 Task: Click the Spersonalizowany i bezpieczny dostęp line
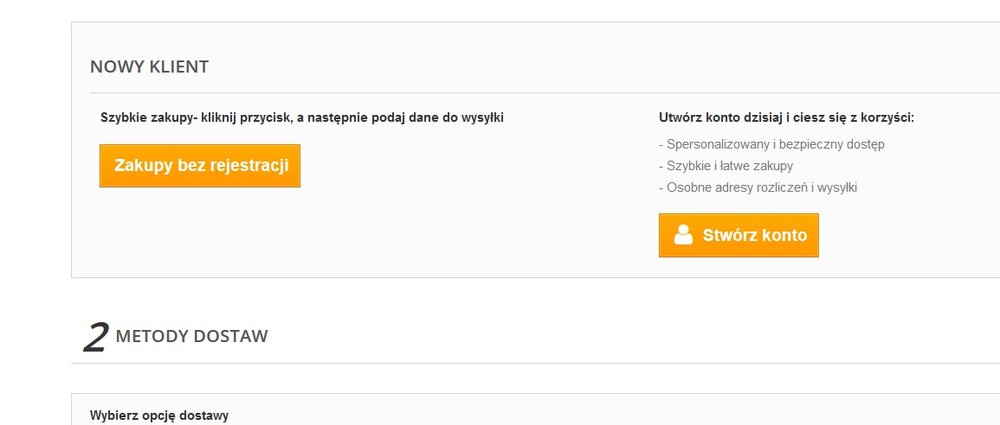point(772,144)
